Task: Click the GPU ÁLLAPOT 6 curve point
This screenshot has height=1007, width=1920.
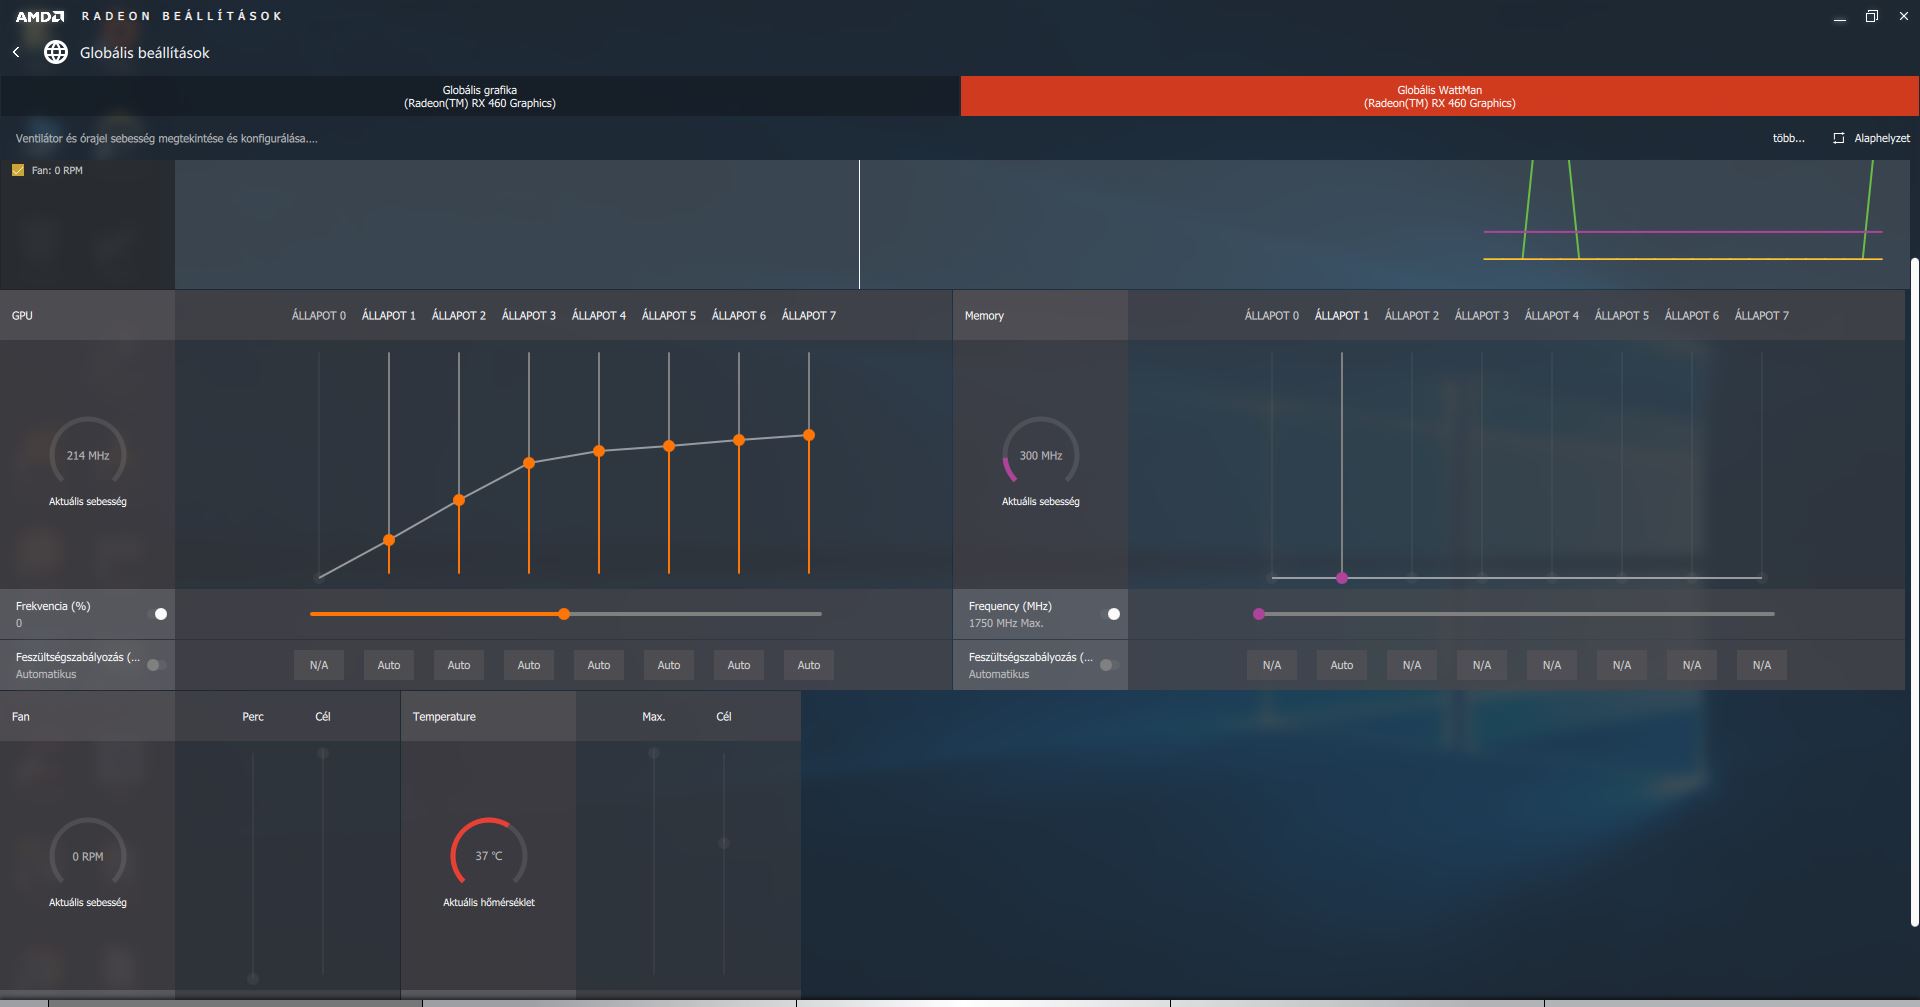Action: click(x=739, y=440)
